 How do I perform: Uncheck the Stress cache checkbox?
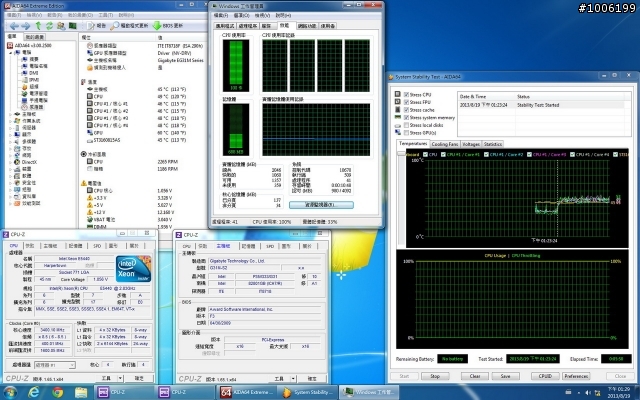407,110
